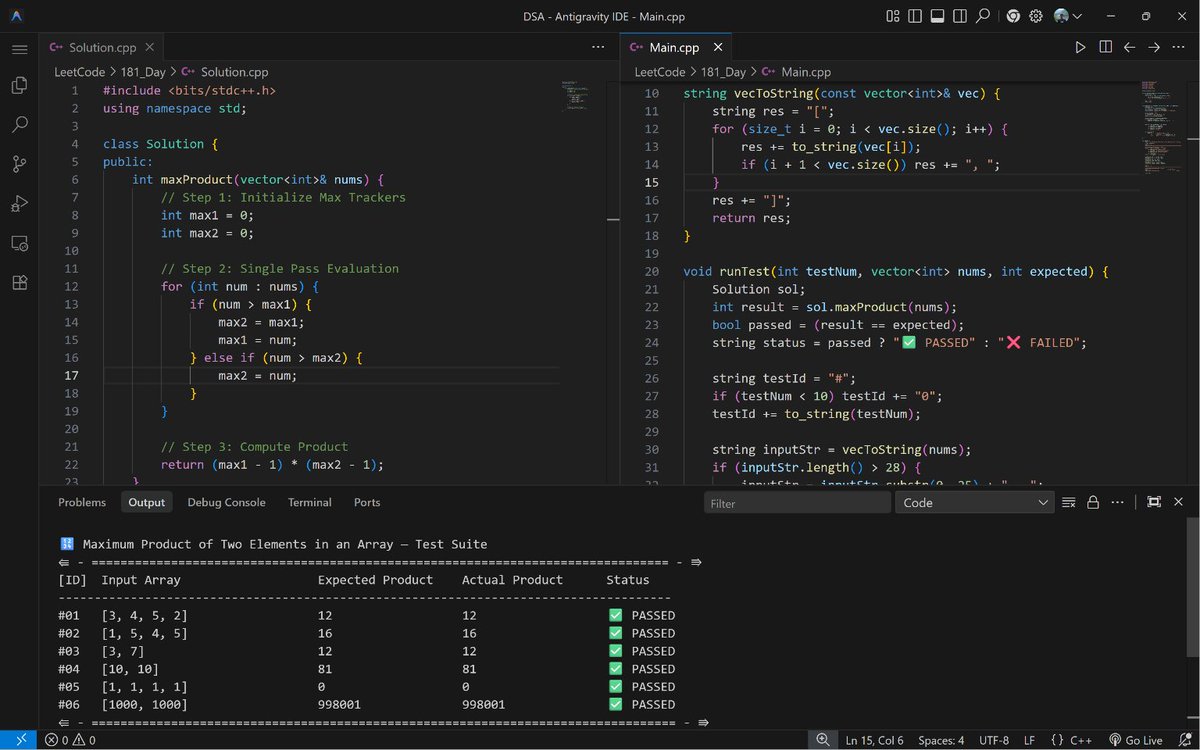The image size is (1200, 750).
Task: Focus the output Filter input field
Action: tap(796, 503)
